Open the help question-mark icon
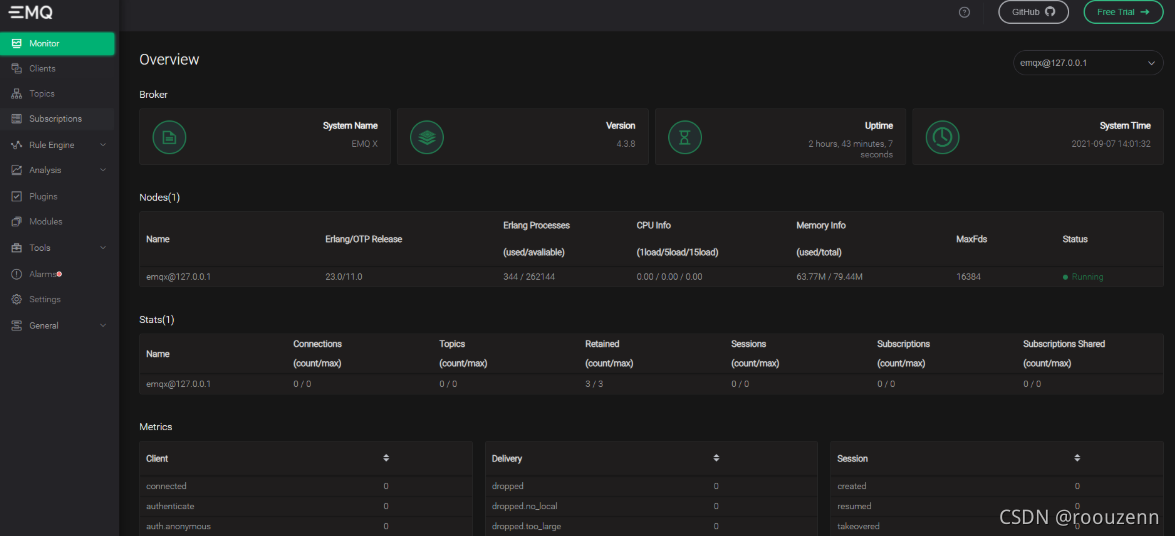Image resolution: width=1175 pixels, height=536 pixels. pyautogui.click(x=964, y=12)
